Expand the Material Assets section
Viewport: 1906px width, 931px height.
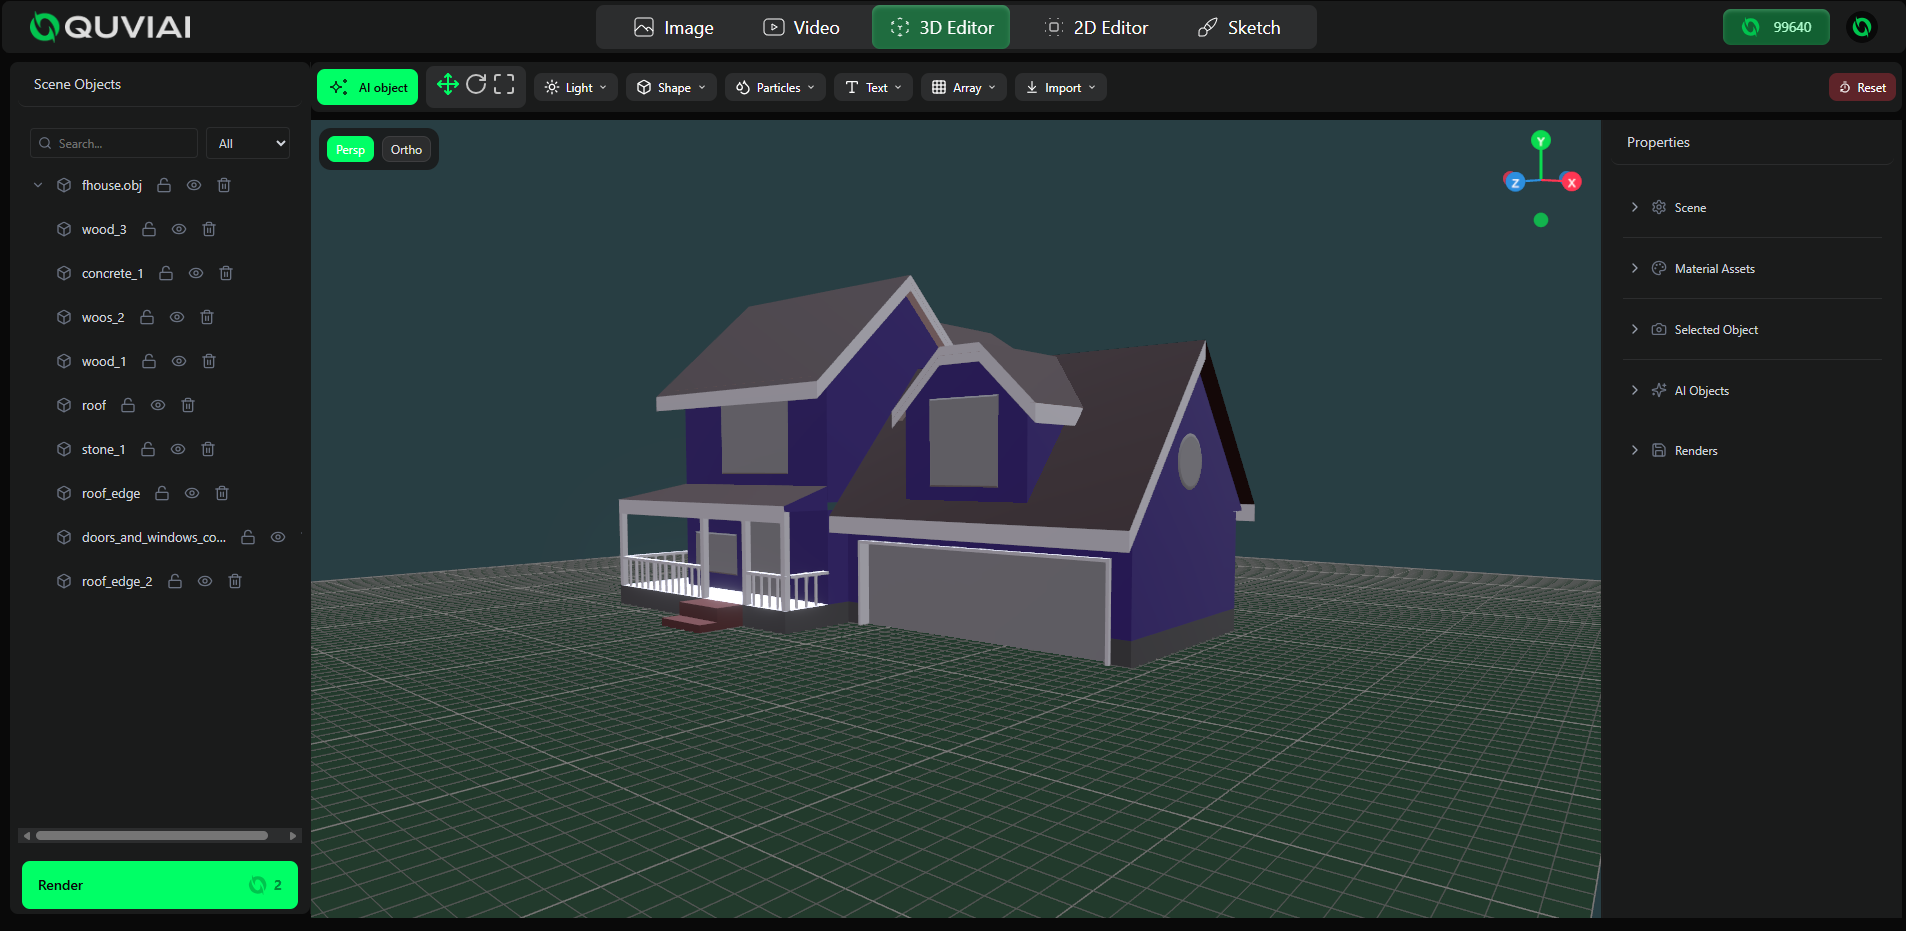pos(1714,268)
